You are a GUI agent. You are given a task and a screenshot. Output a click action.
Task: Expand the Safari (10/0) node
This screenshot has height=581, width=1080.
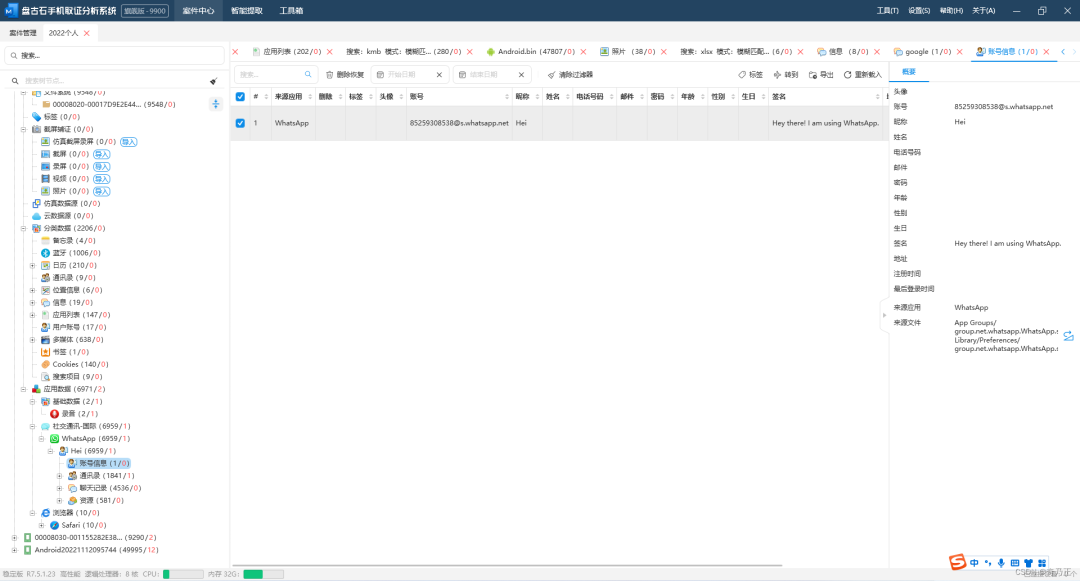coord(41,525)
